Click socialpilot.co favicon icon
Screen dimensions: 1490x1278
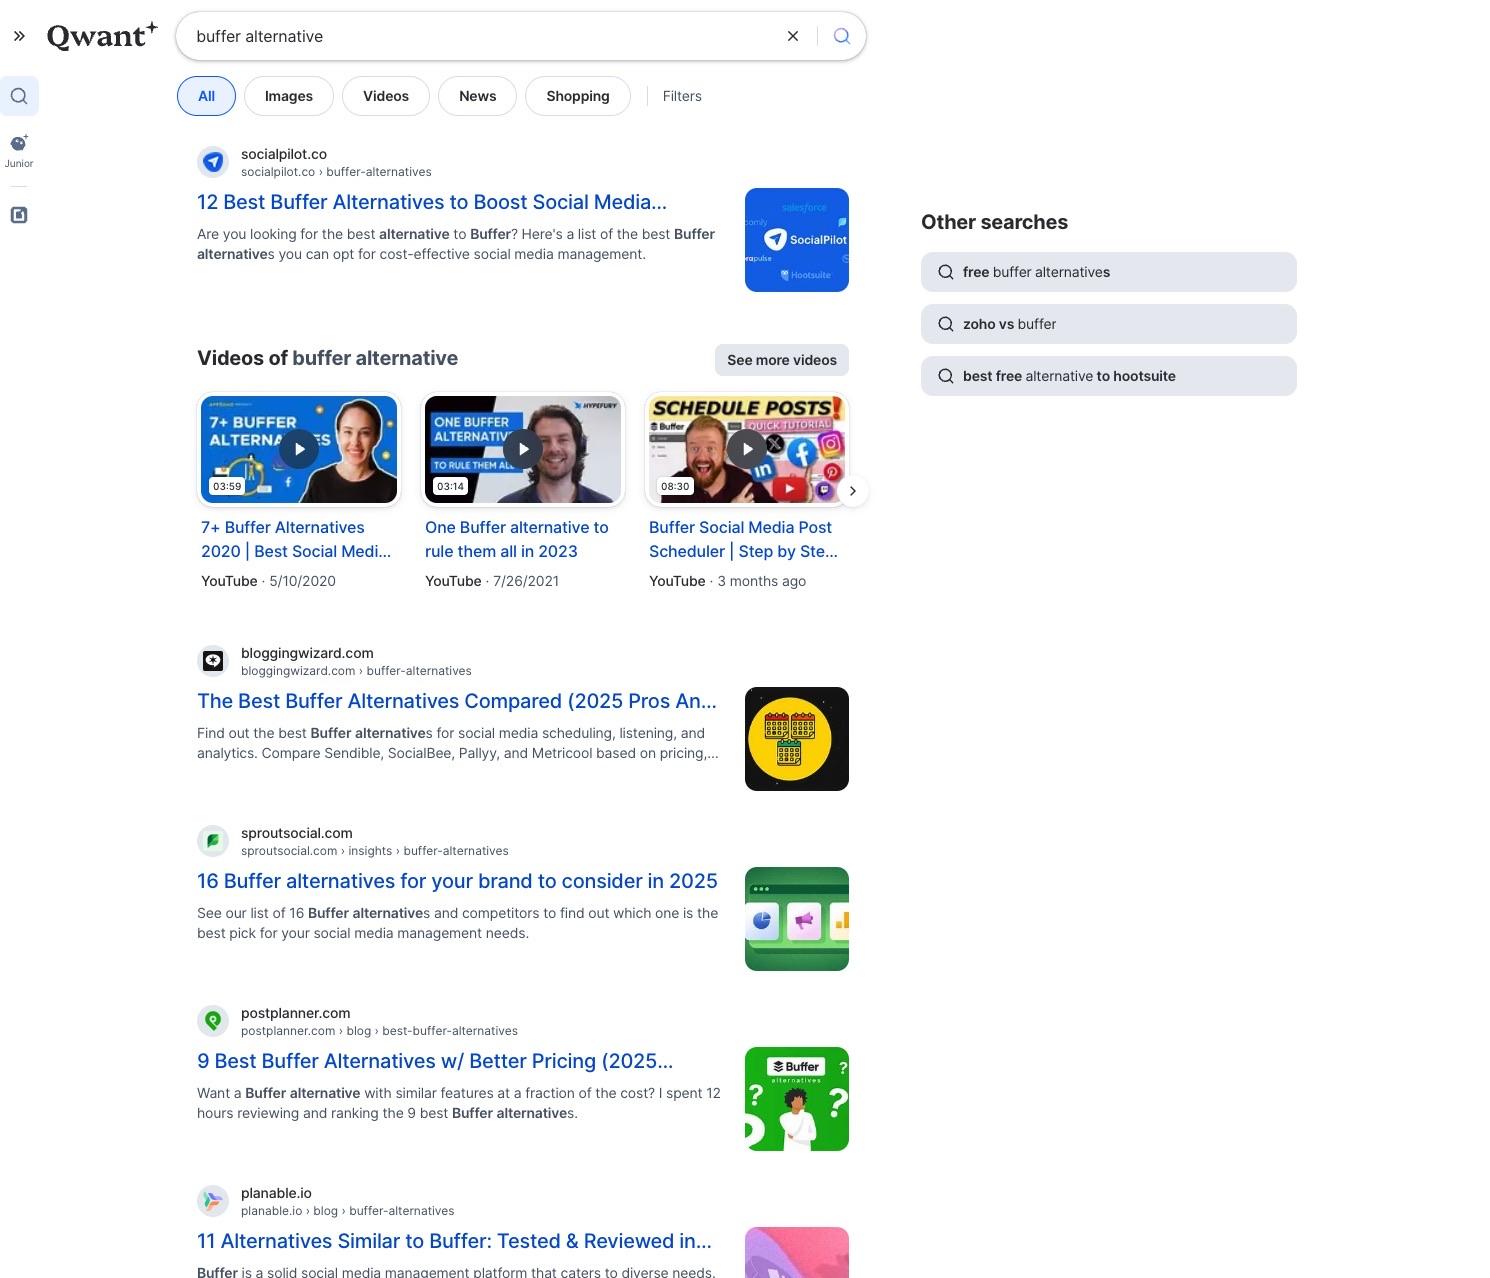[x=213, y=162]
